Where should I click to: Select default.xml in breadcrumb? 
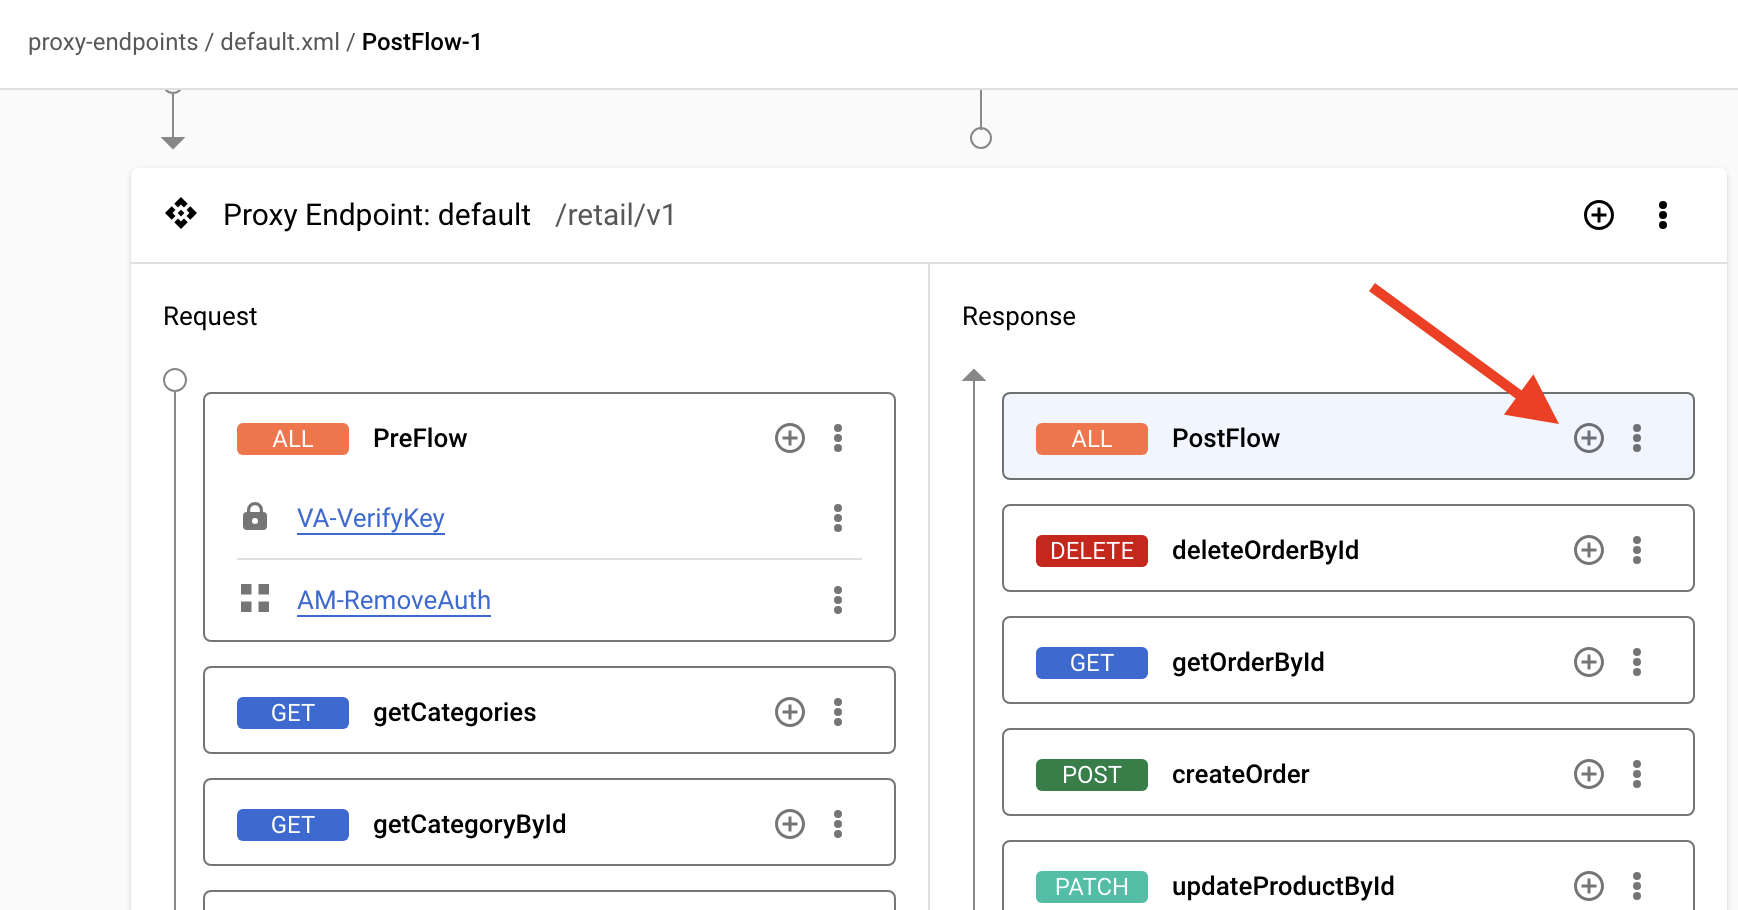pyautogui.click(x=280, y=42)
